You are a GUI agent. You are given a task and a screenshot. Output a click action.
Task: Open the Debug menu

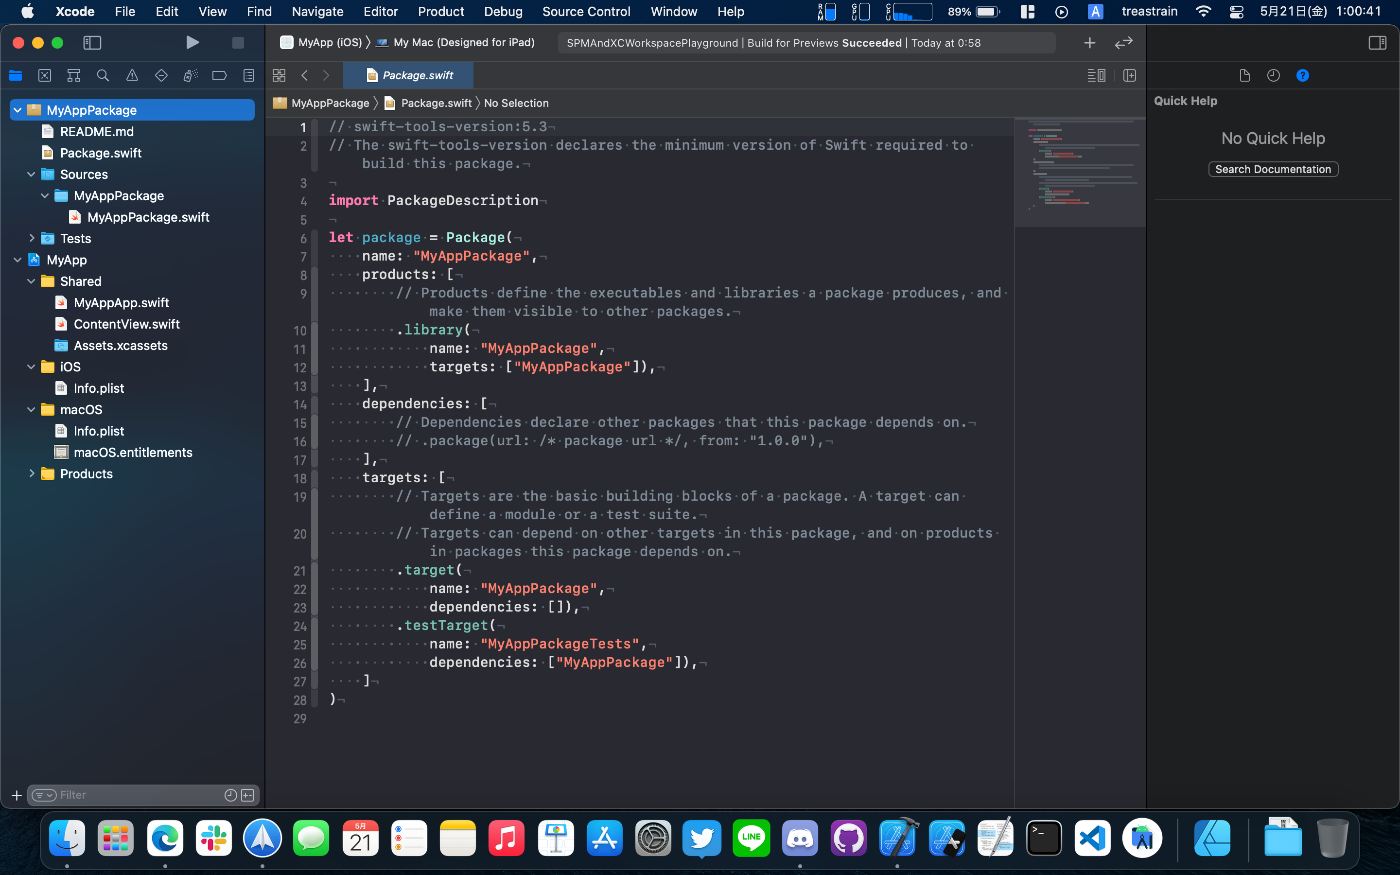(x=503, y=12)
